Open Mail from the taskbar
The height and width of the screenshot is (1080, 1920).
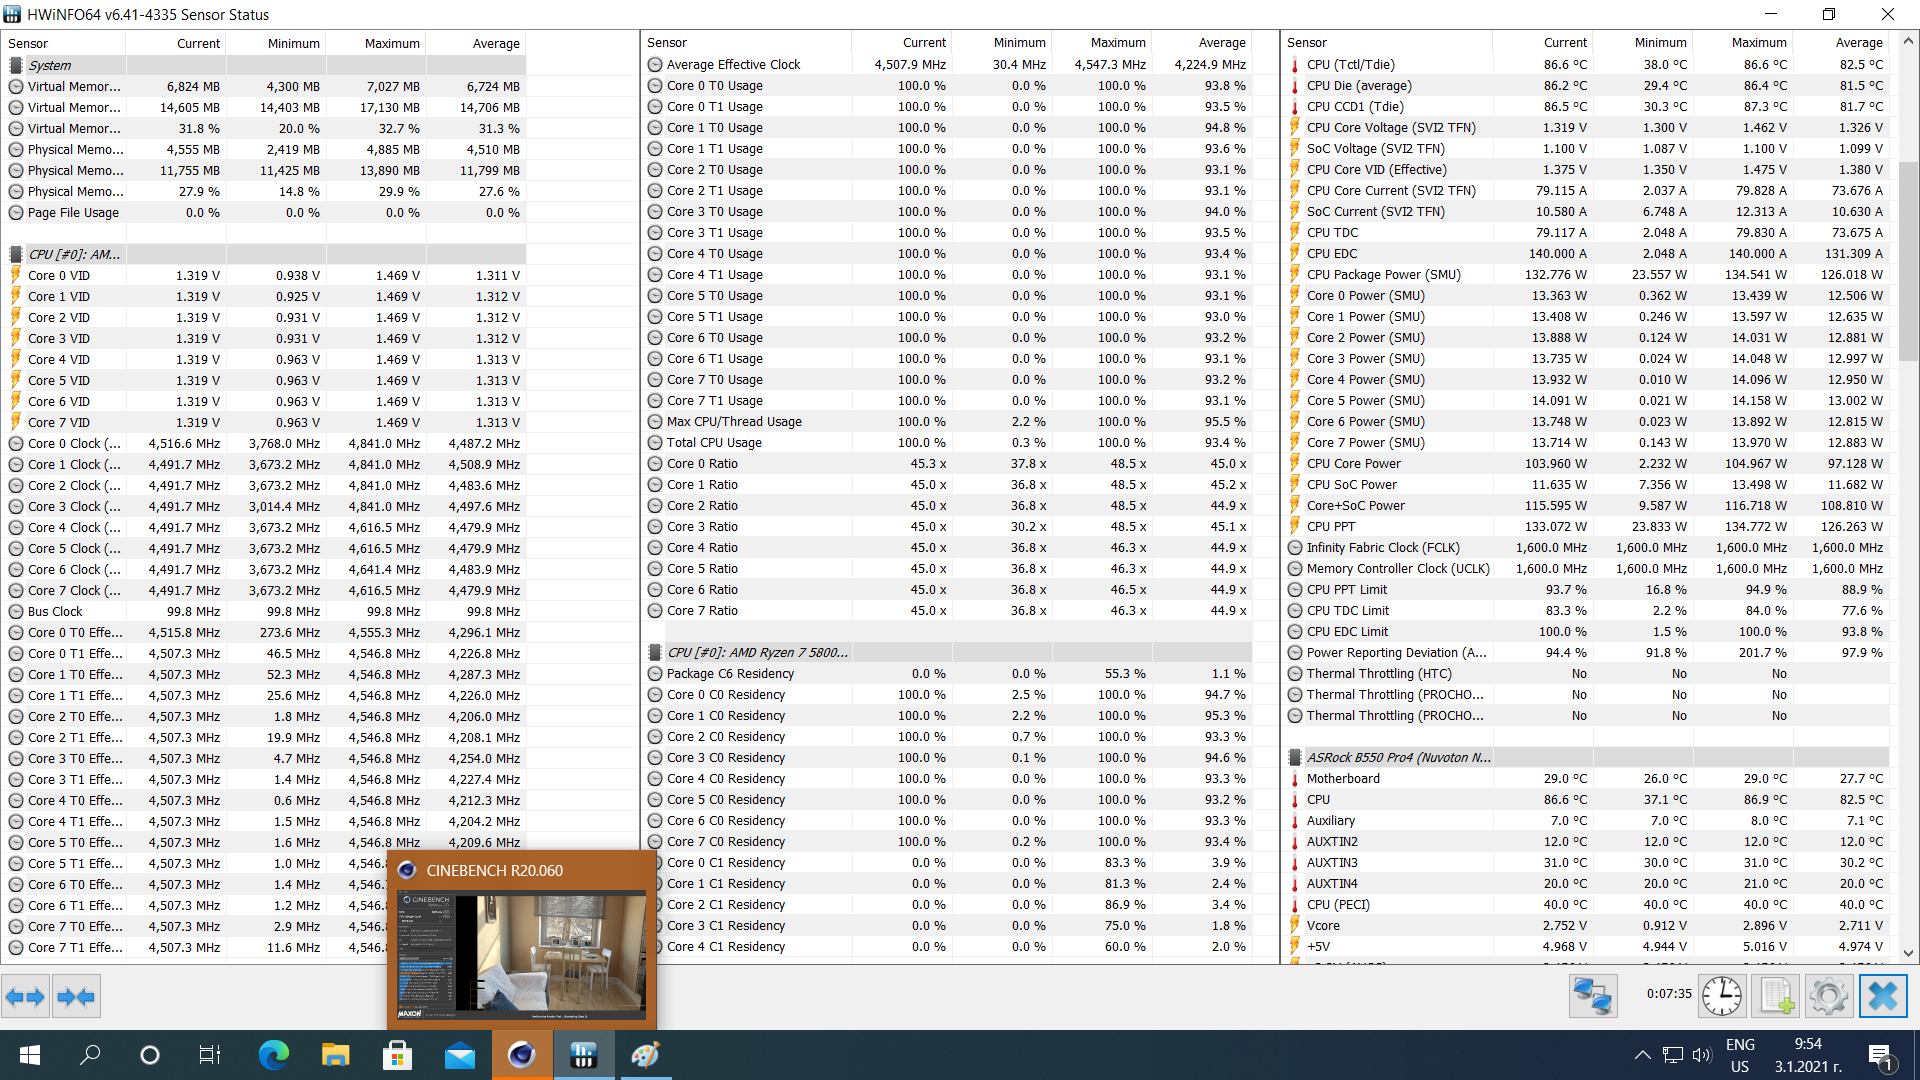tap(459, 1055)
